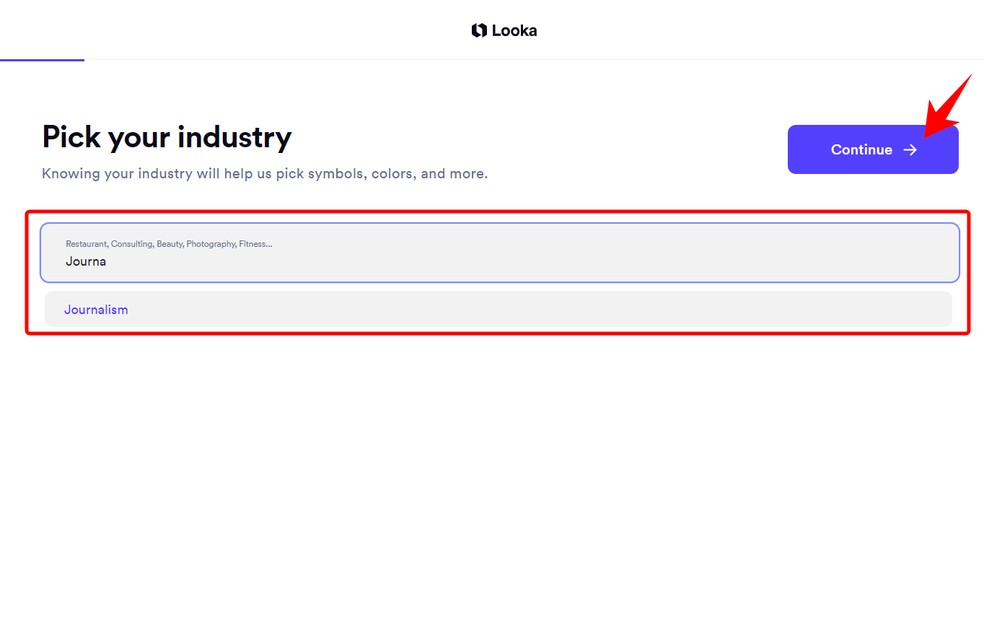Click the word "Photography" in the placeholder hint
The image size is (984, 623).
[x=210, y=244]
